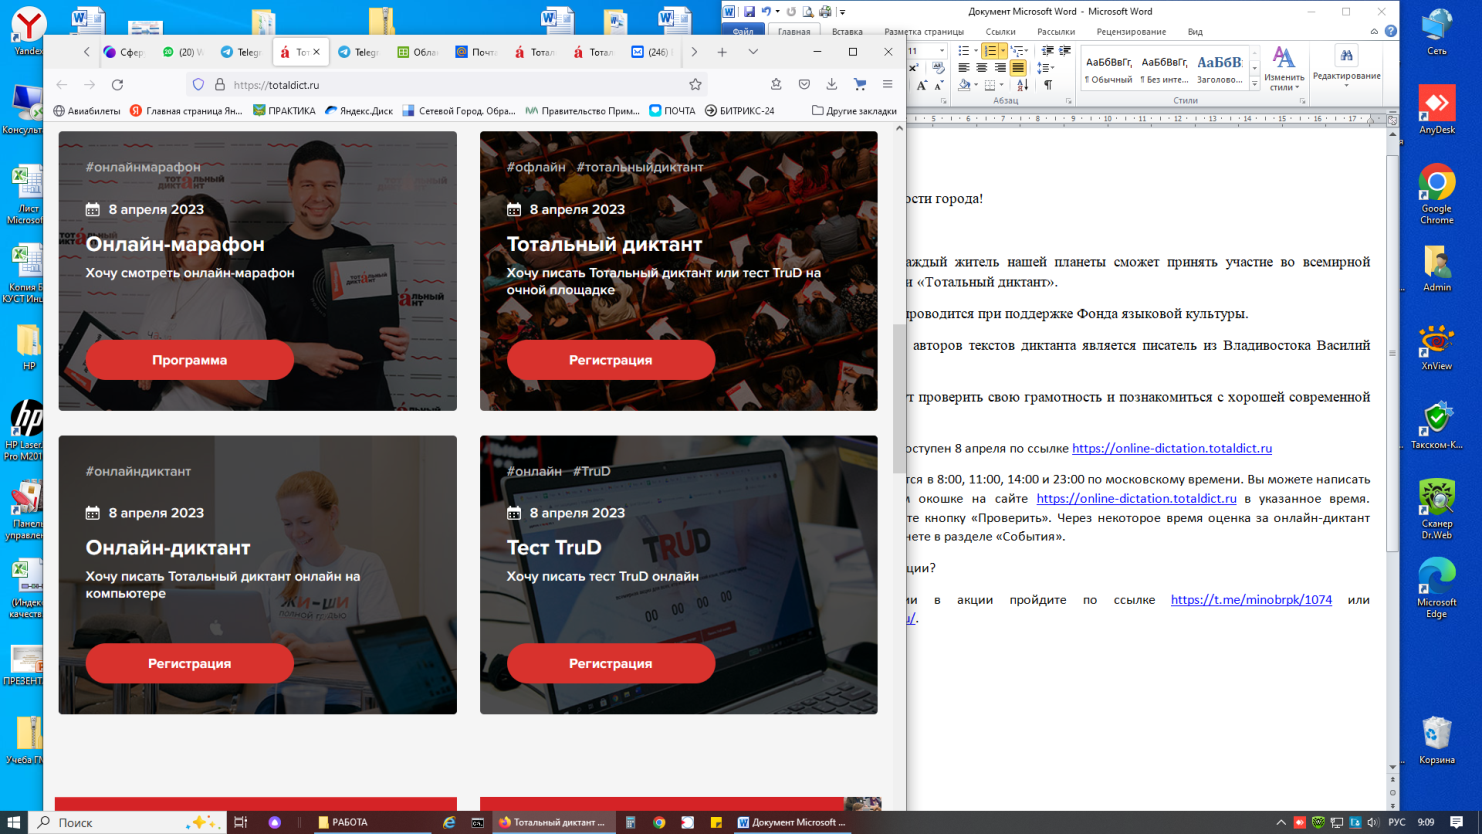The image size is (1482, 834).
Task: Click the shopping cart extension icon
Action: point(859,85)
